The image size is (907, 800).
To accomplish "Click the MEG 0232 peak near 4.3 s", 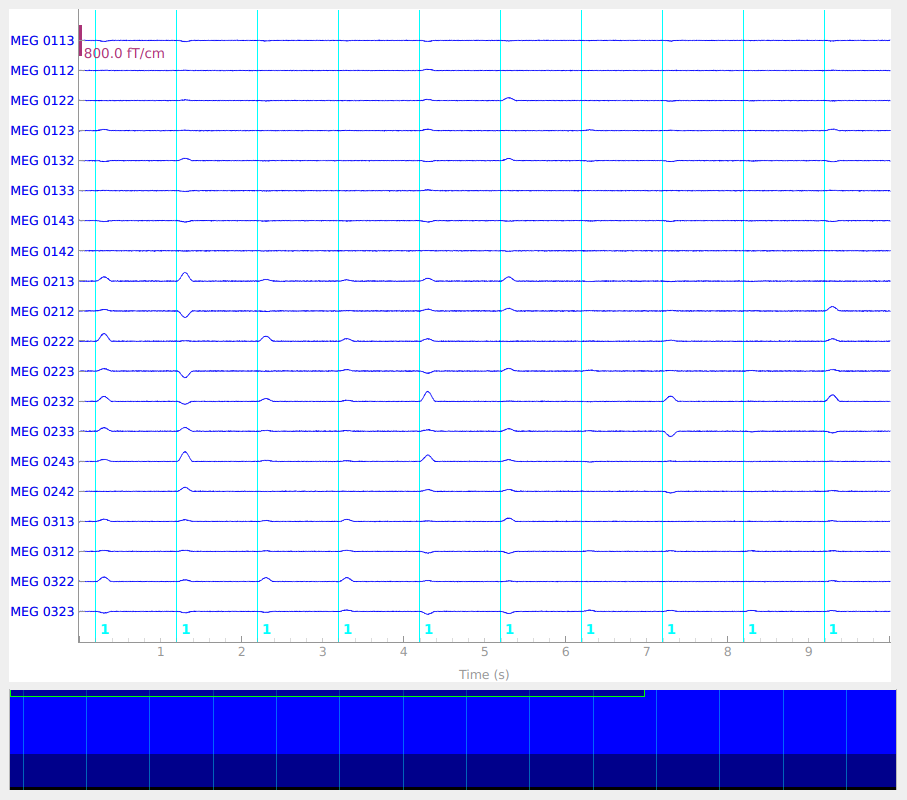I will [x=428, y=394].
